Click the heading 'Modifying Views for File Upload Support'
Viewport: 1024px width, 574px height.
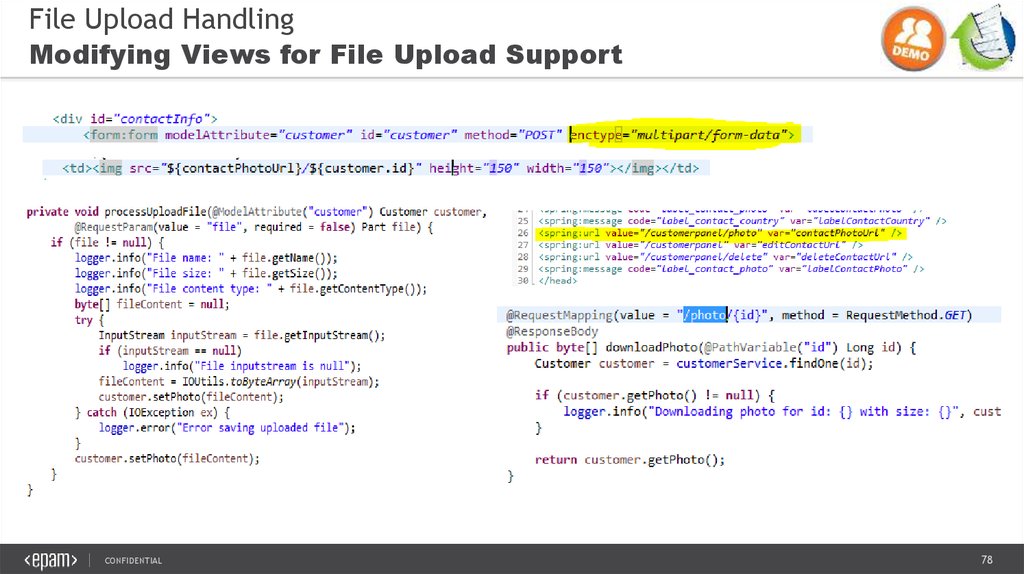coord(326,55)
